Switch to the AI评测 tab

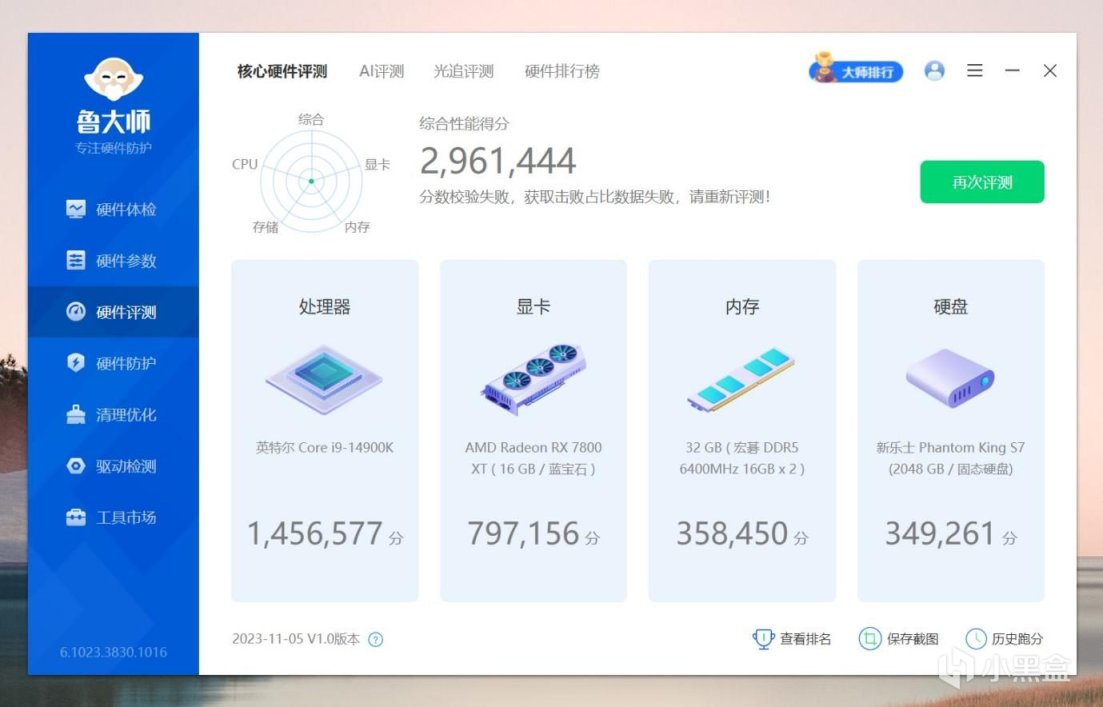click(381, 71)
